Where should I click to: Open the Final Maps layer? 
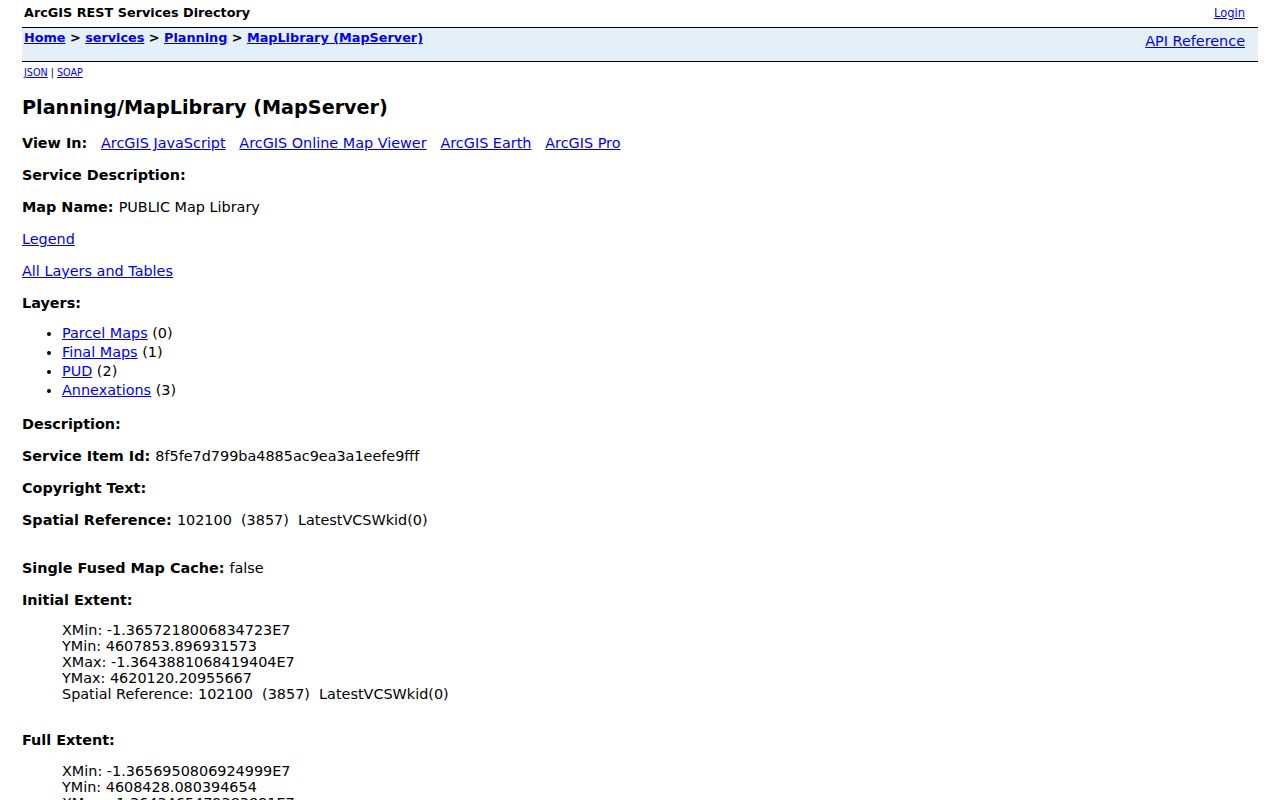[99, 352]
